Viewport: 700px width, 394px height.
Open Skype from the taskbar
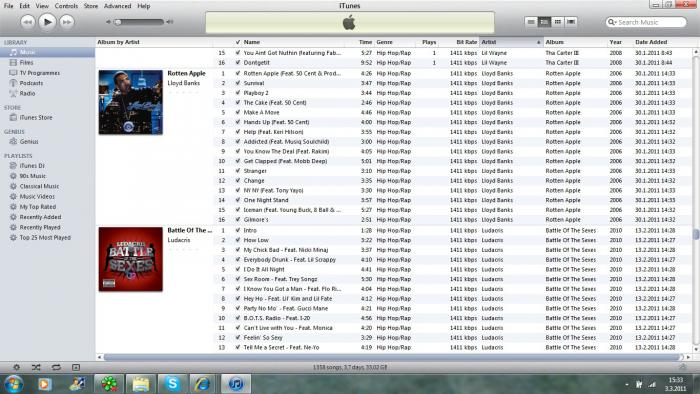[x=172, y=384]
